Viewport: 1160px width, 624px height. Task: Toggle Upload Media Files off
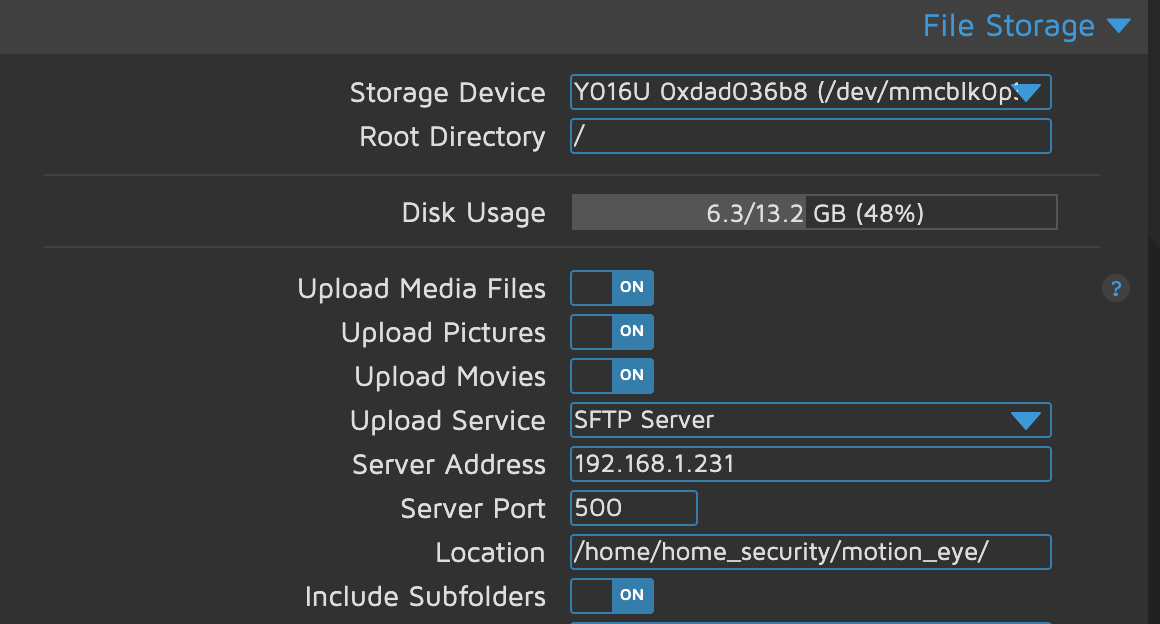pyautogui.click(x=611, y=288)
